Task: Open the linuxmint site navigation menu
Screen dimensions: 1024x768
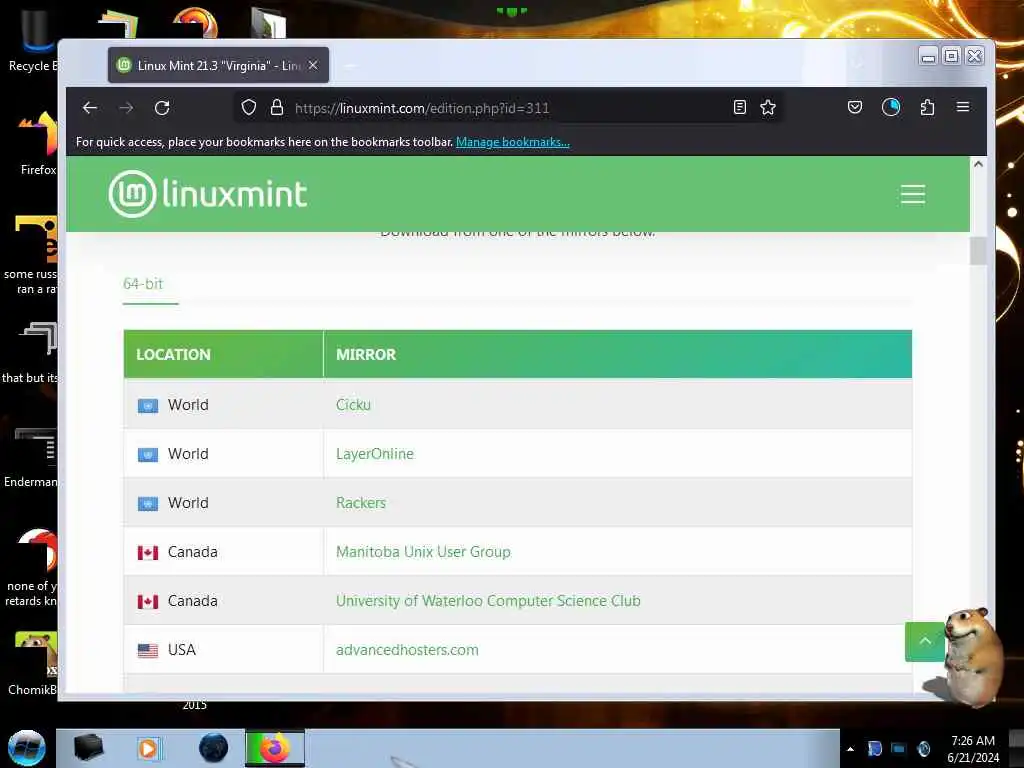Action: [x=912, y=194]
